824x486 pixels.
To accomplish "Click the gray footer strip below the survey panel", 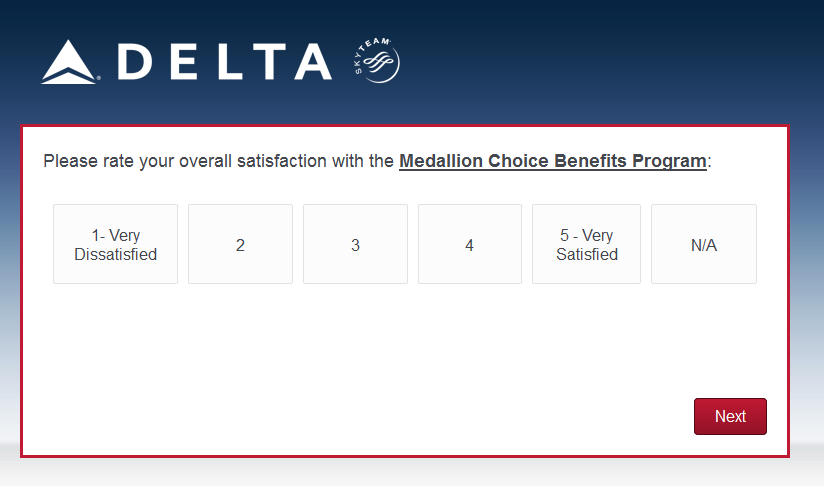I will click(400, 472).
